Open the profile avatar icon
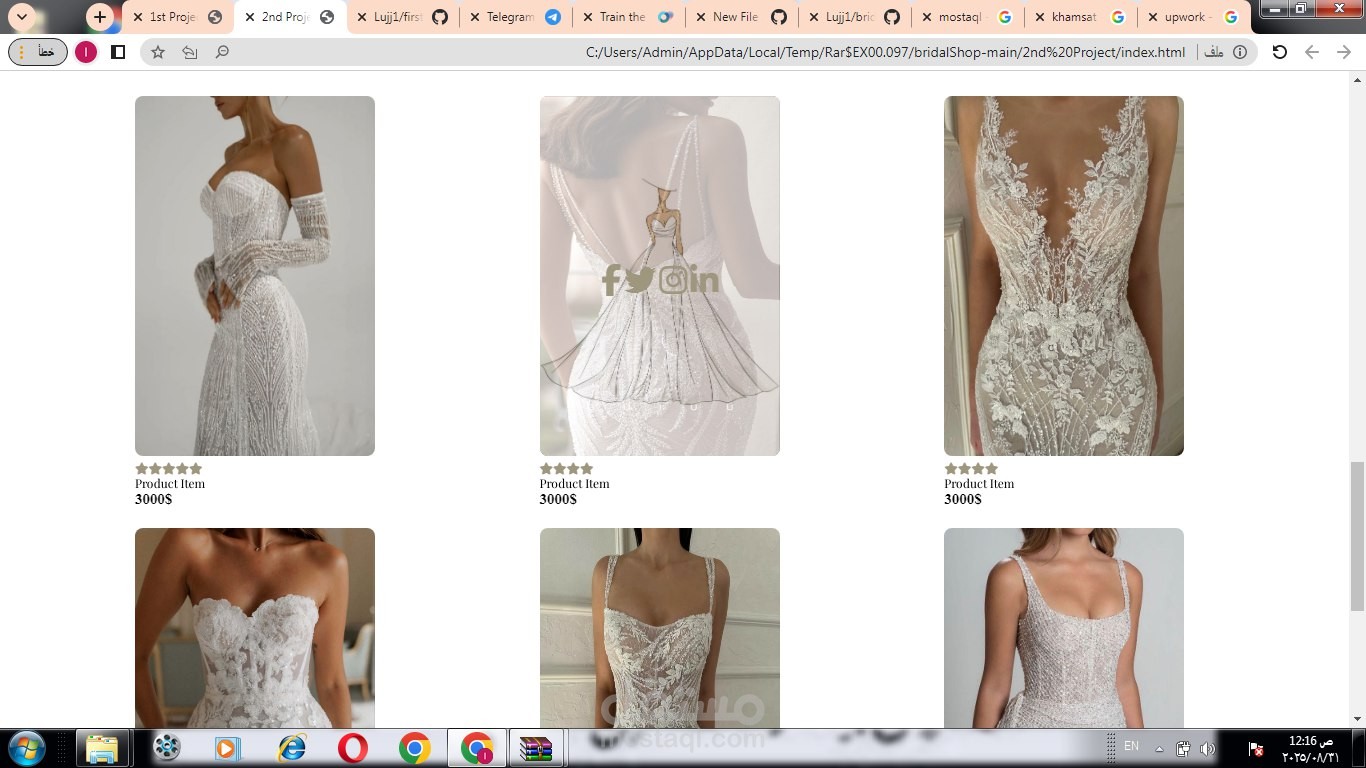The height and width of the screenshot is (768, 1366). pos(86,52)
